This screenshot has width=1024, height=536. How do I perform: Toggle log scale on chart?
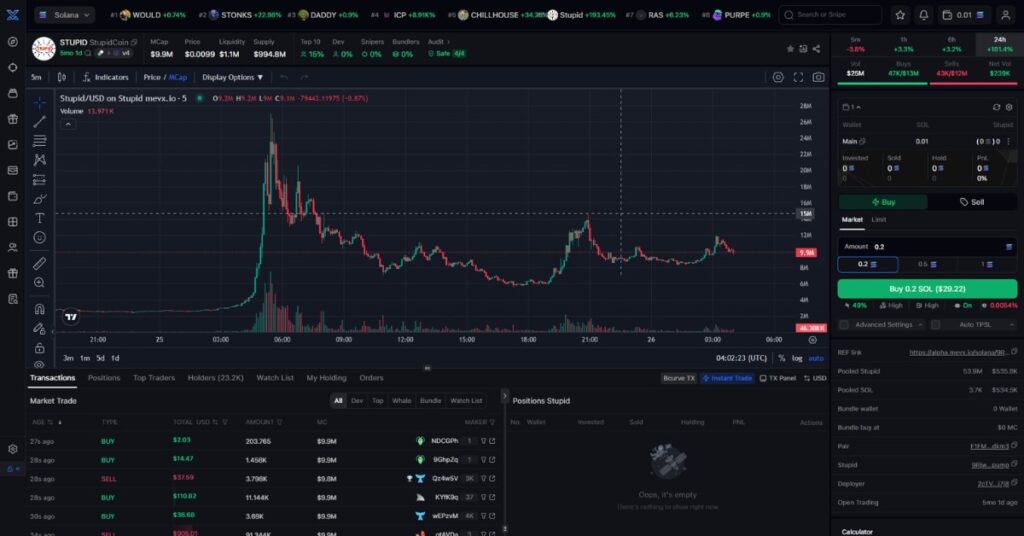(x=797, y=358)
